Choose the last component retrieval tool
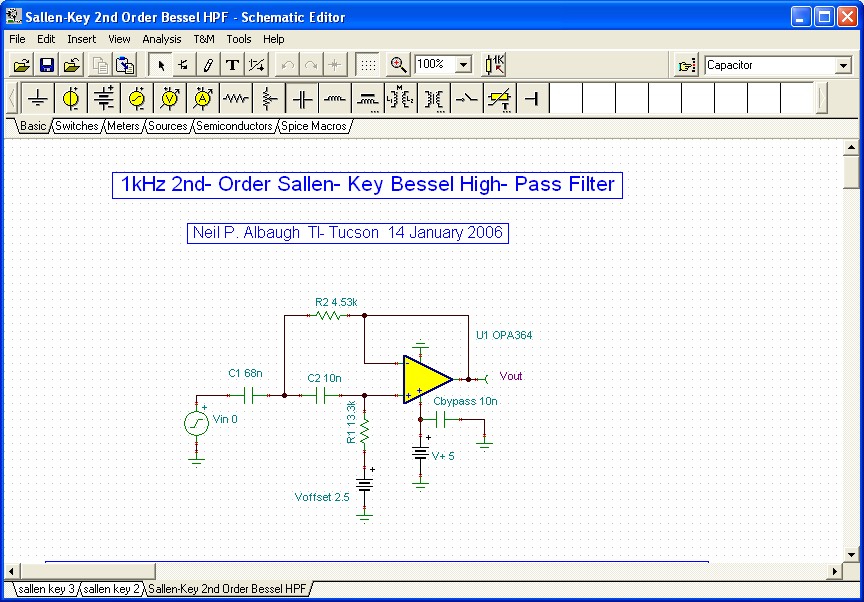Image resolution: width=864 pixels, height=602 pixels. click(183, 65)
